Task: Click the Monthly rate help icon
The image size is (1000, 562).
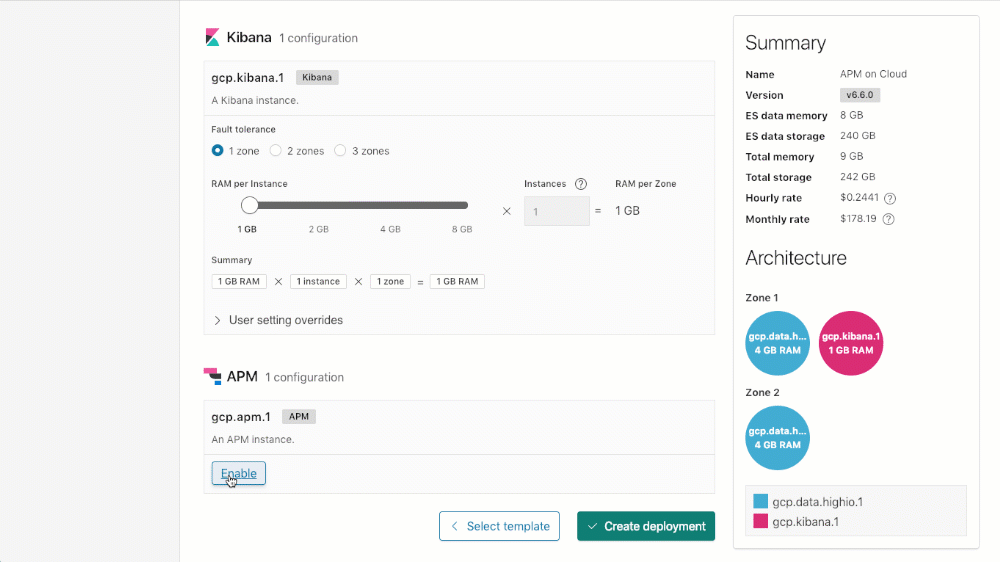Action: pyautogui.click(x=888, y=220)
